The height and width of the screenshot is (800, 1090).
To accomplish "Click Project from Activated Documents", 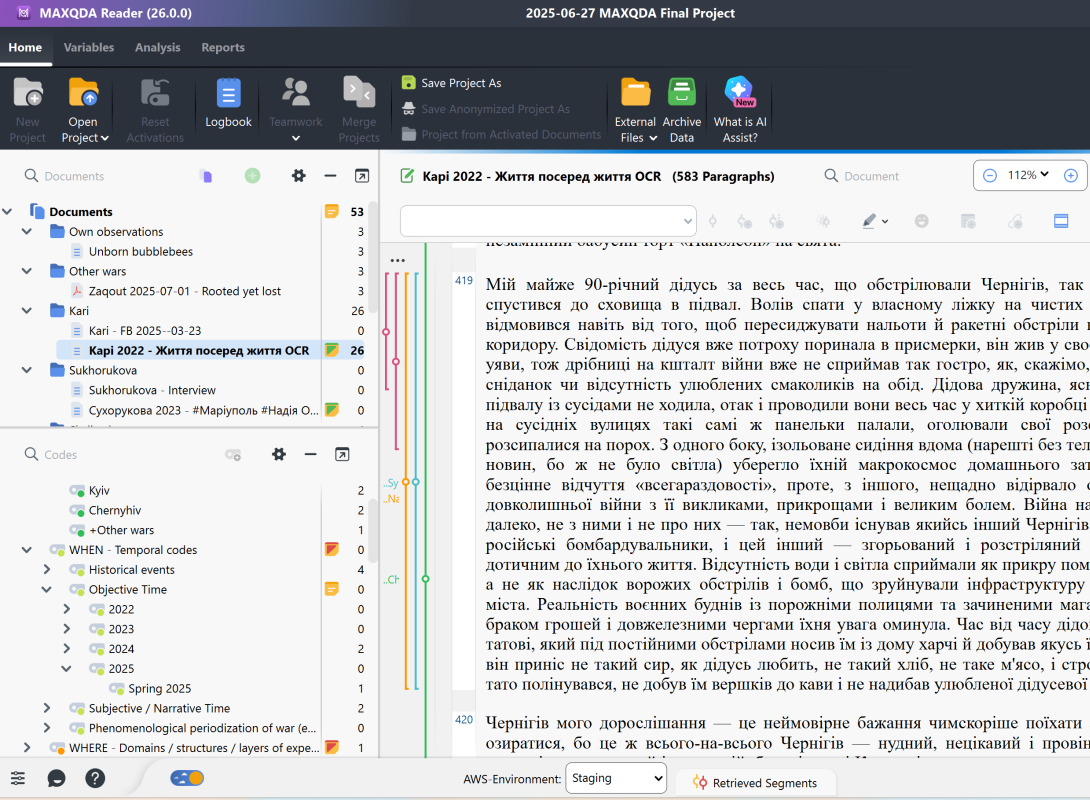I will click(501, 134).
